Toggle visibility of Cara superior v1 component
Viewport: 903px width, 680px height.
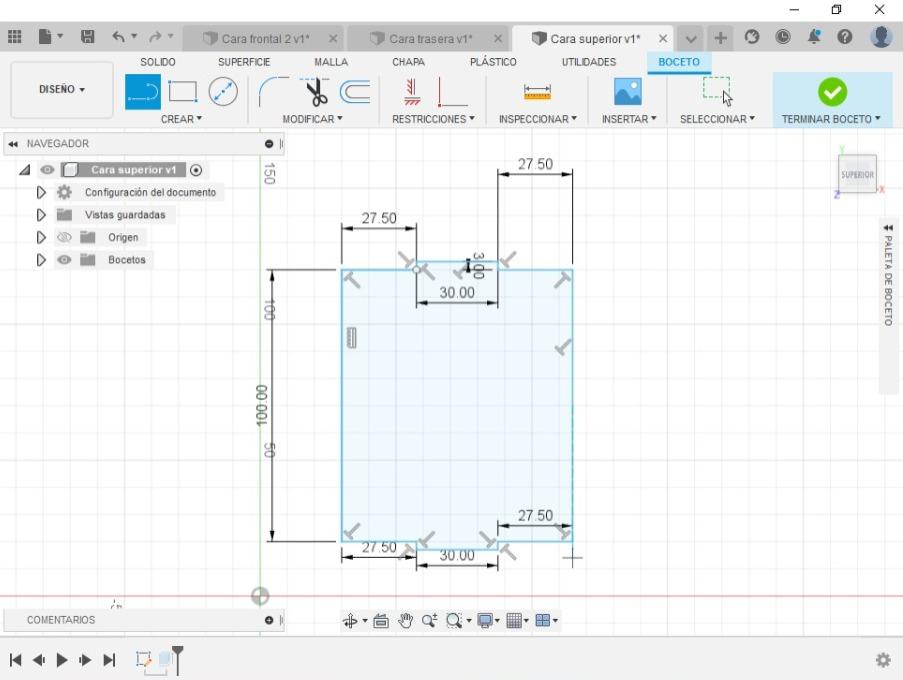coord(47,170)
